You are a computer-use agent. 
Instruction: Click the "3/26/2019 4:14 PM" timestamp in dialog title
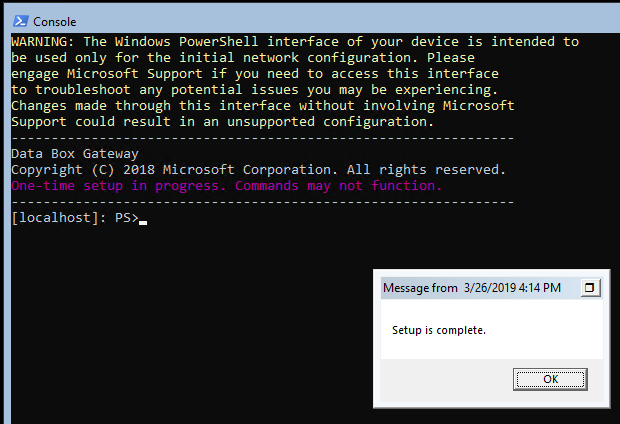[512, 288]
